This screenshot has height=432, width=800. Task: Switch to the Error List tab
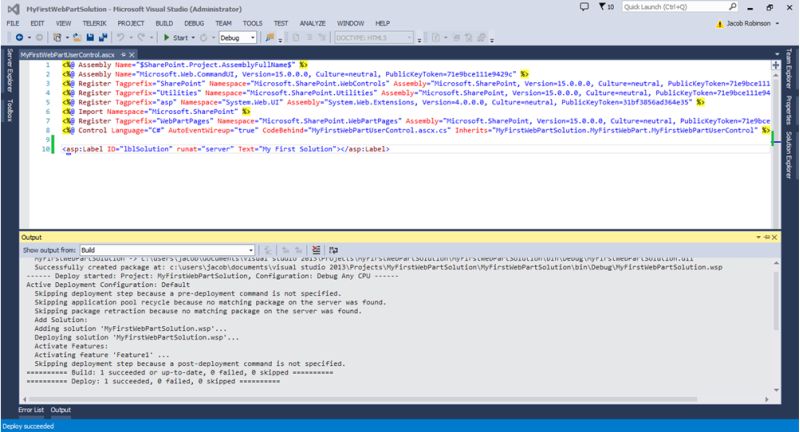(x=31, y=410)
